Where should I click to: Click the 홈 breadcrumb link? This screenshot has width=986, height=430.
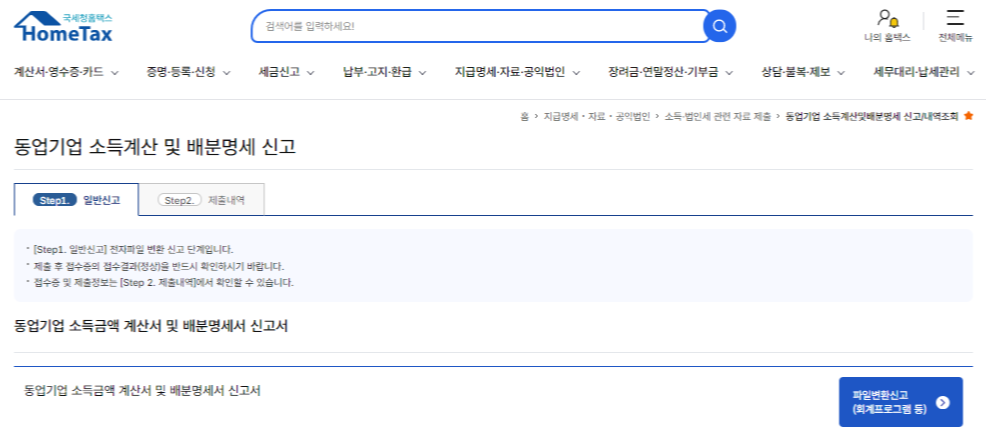(524, 117)
